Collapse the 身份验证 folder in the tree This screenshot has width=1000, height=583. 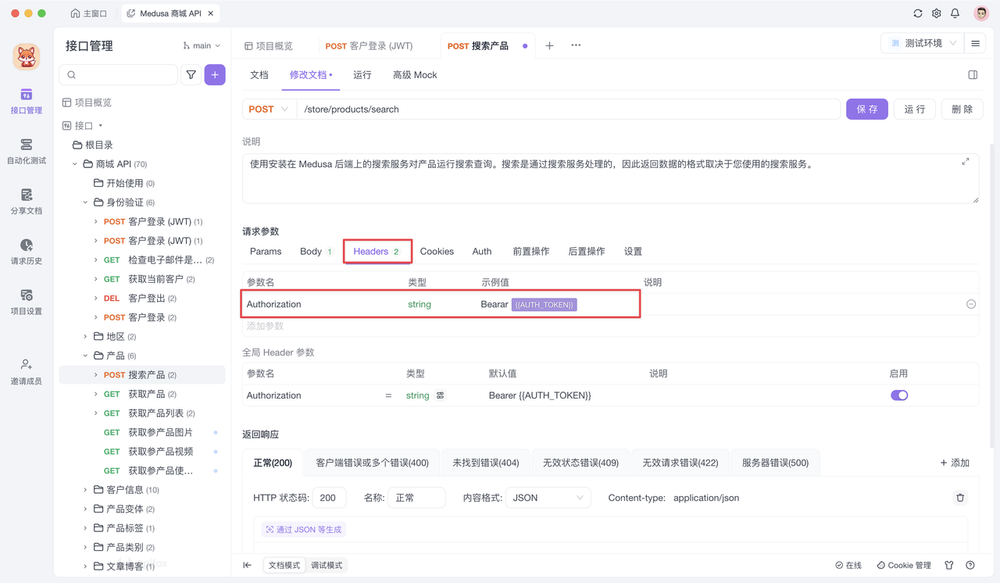coord(86,202)
